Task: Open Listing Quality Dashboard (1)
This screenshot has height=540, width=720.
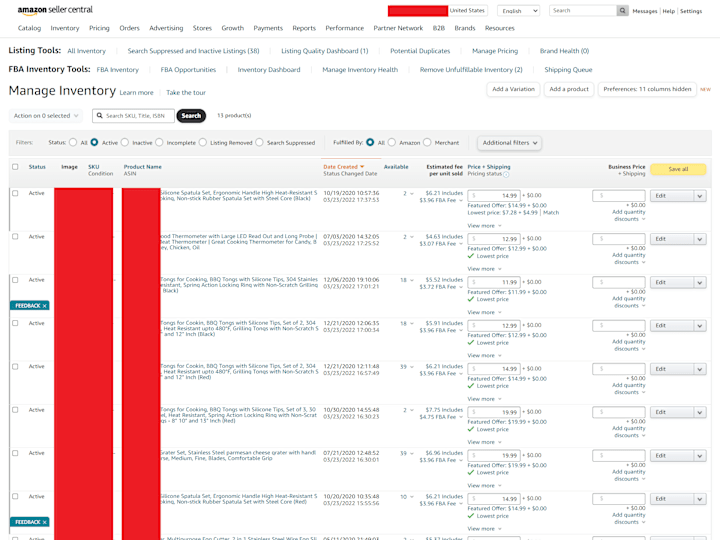Action: click(325, 51)
